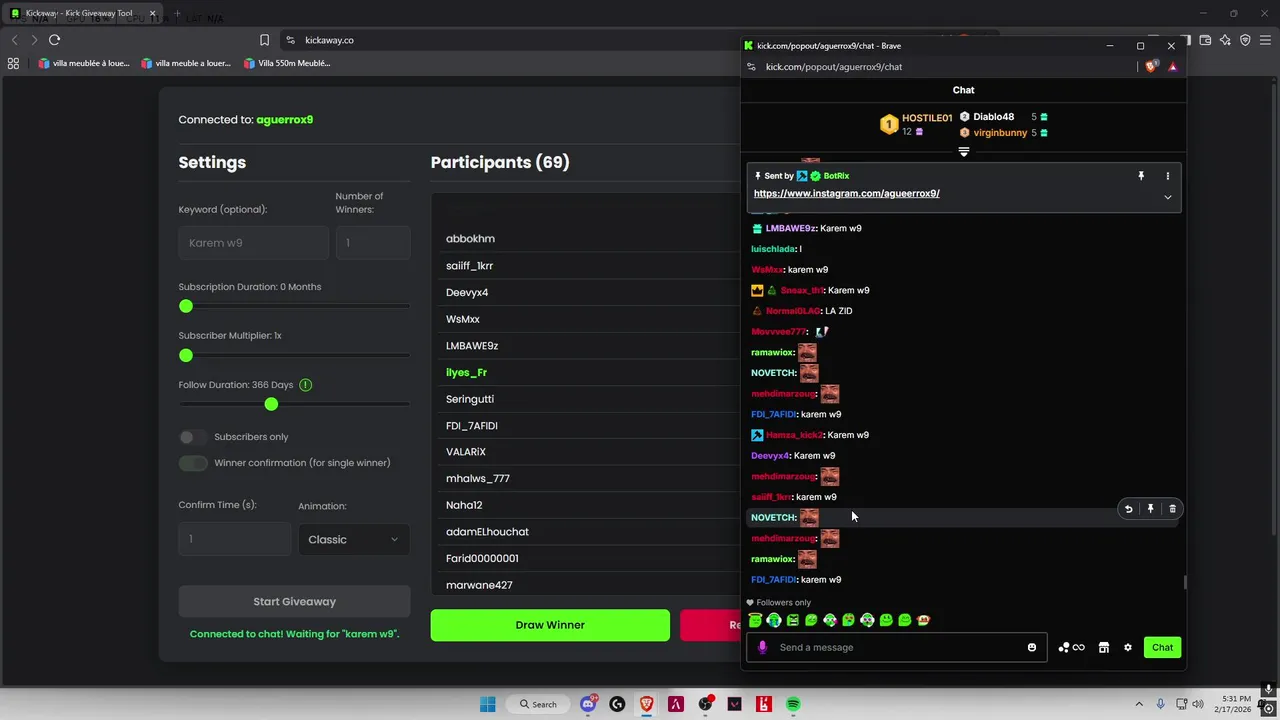Click the Brave Shields icon in chat popup

(x=1151, y=67)
